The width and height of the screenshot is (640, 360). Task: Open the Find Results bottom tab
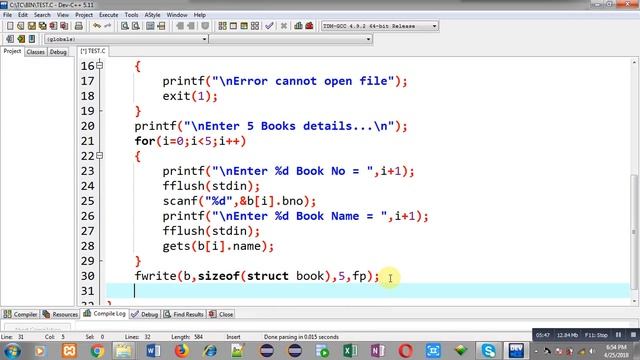184,314
